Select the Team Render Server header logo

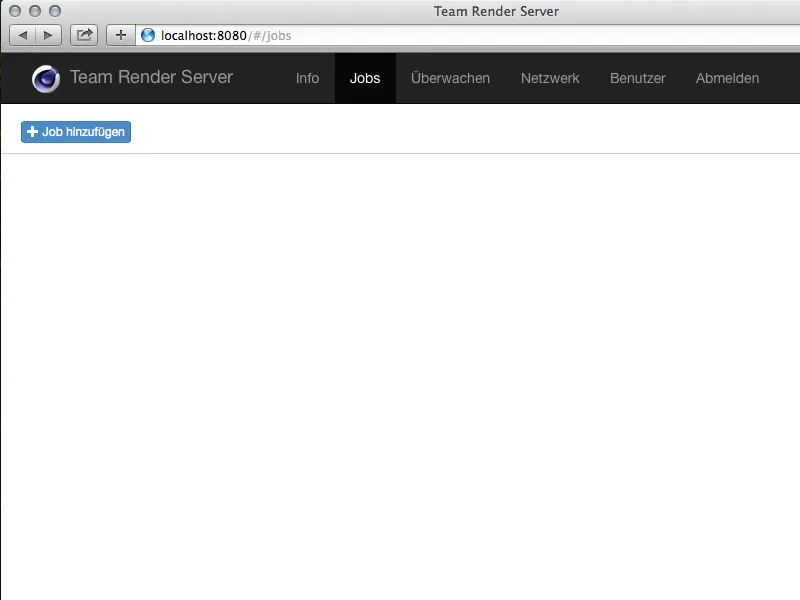(152, 77)
